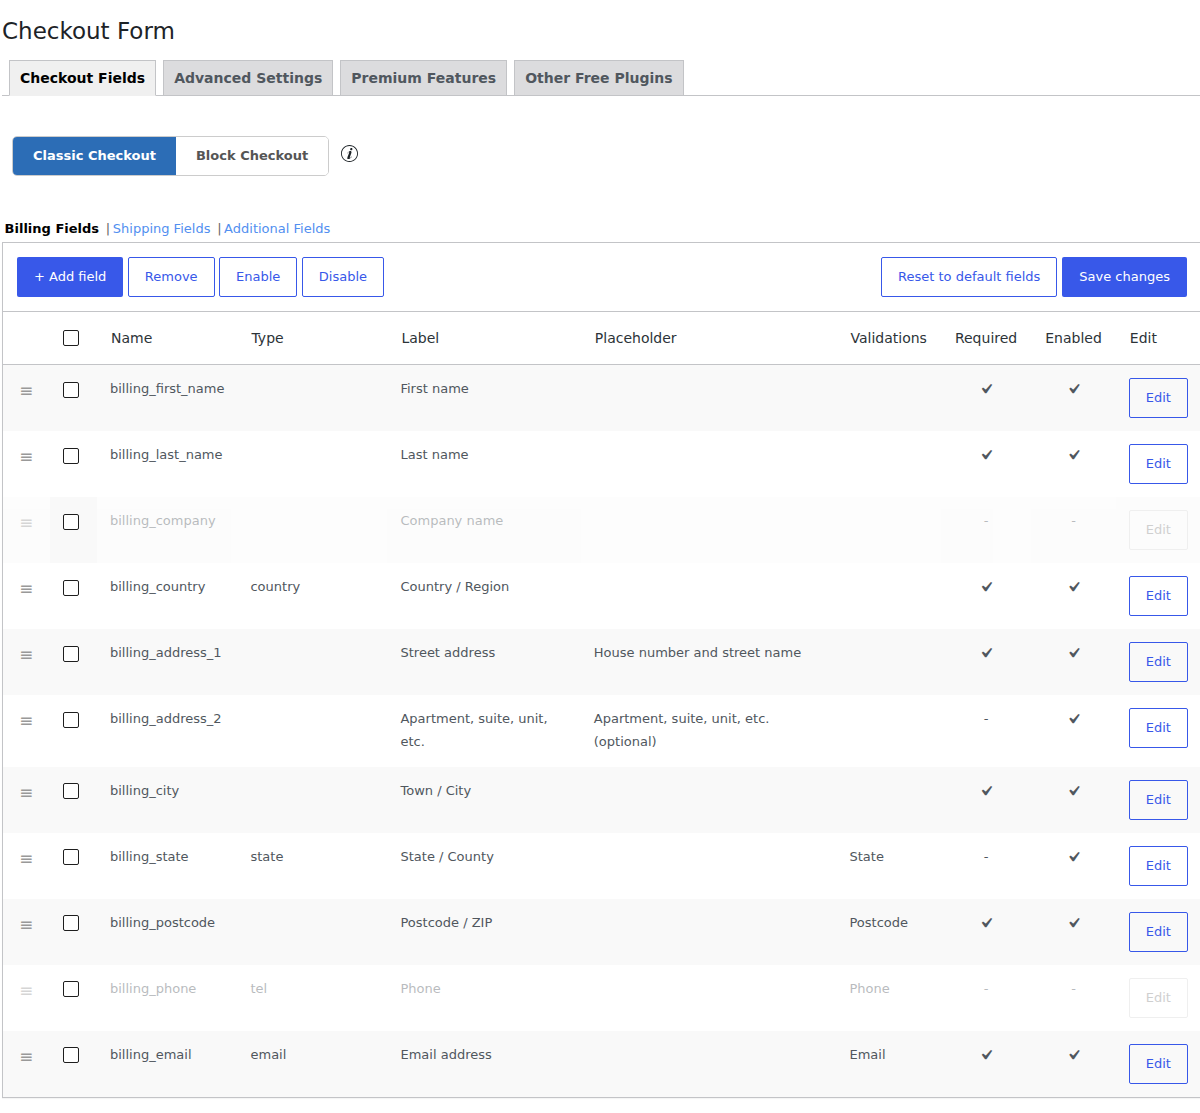
Task: Mark the billing_phone row checkbox
Action: tap(71, 989)
